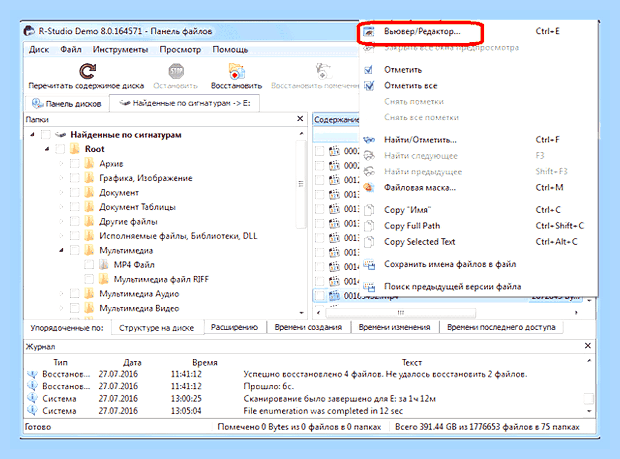Collapse the Найденные по сигнатурам tree node

coord(32,135)
